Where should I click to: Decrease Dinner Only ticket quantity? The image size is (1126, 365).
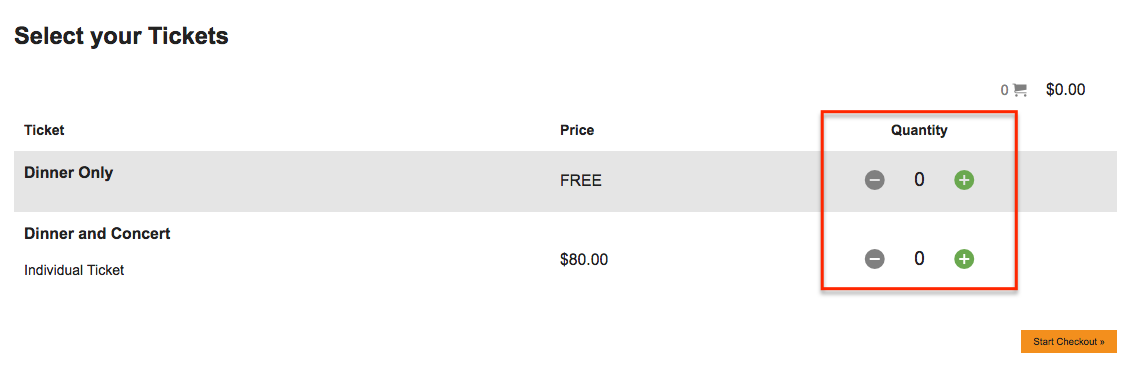[x=875, y=180]
